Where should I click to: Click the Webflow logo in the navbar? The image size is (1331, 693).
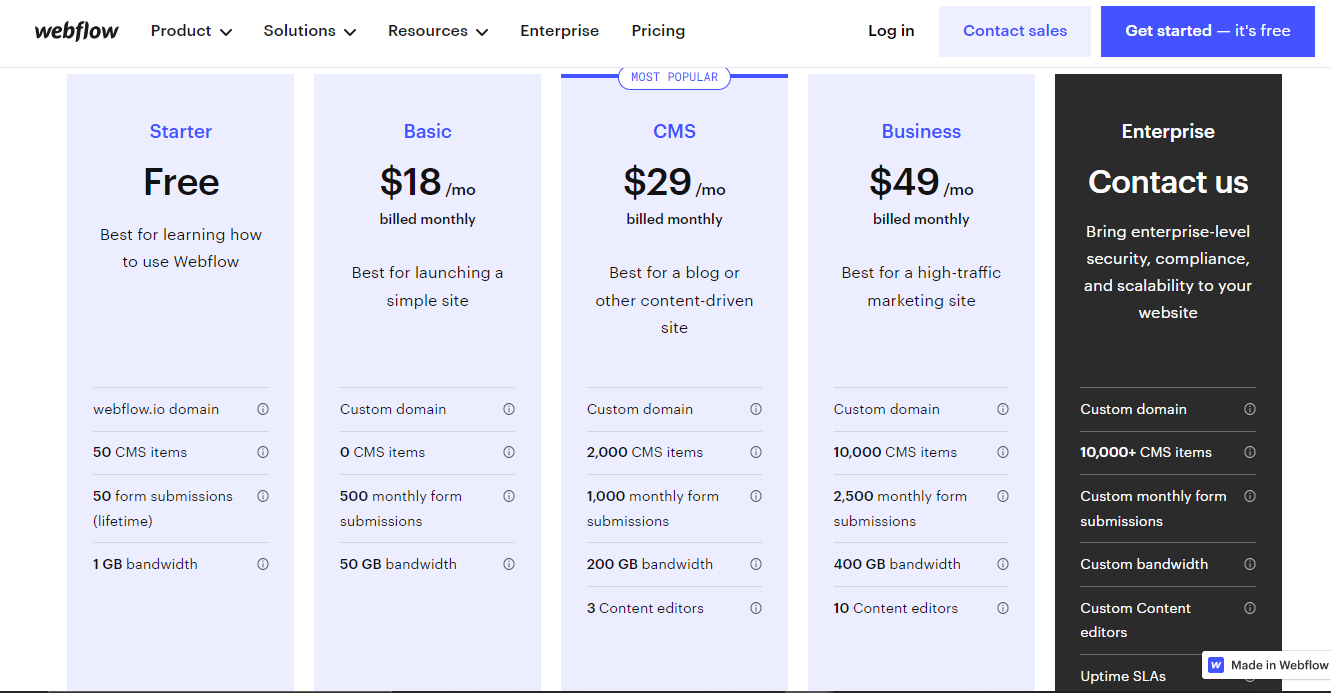[76, 31]
